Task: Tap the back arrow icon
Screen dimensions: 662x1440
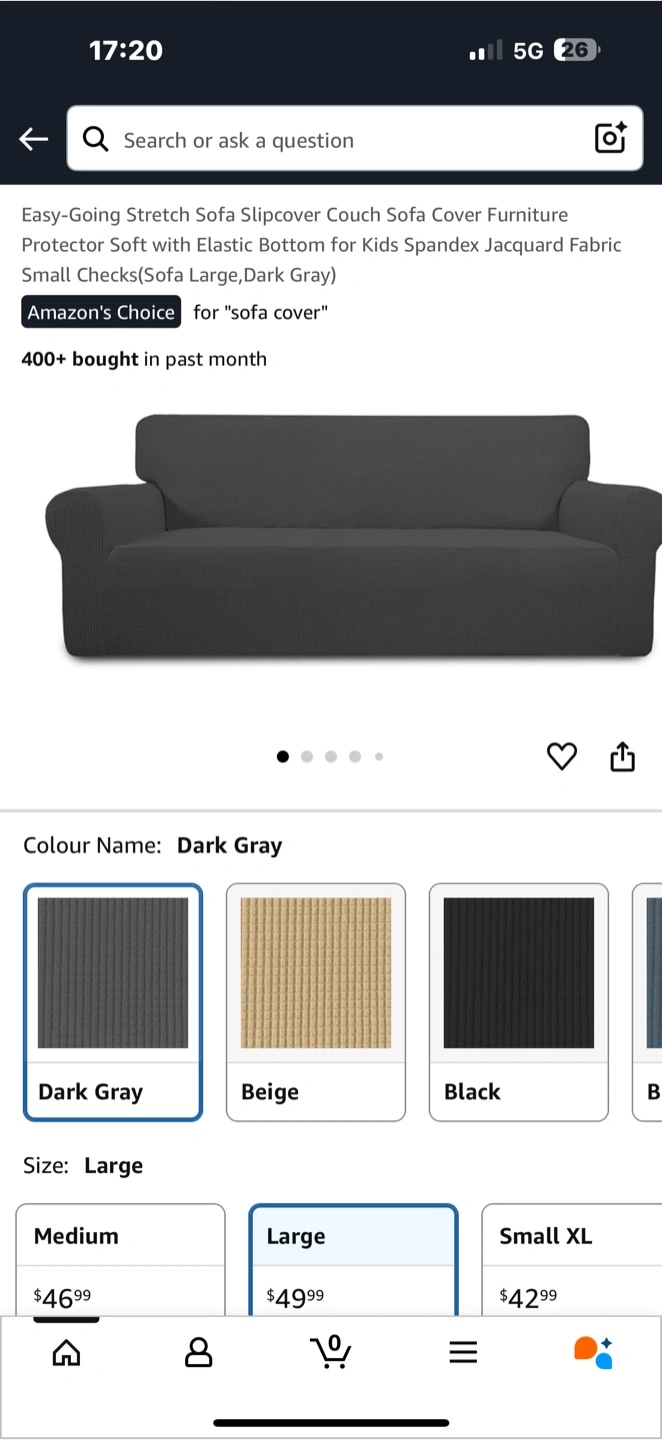Action: click(x=34, y=140)
